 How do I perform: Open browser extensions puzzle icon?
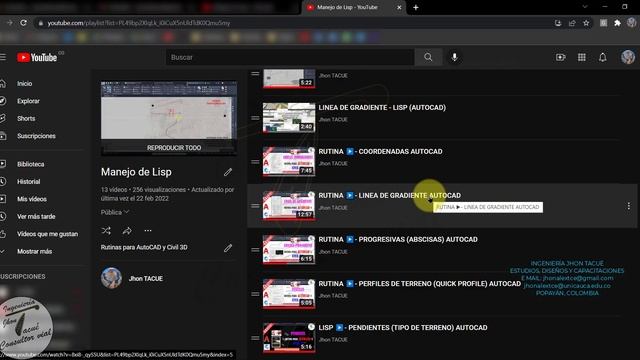pos(617,23)
